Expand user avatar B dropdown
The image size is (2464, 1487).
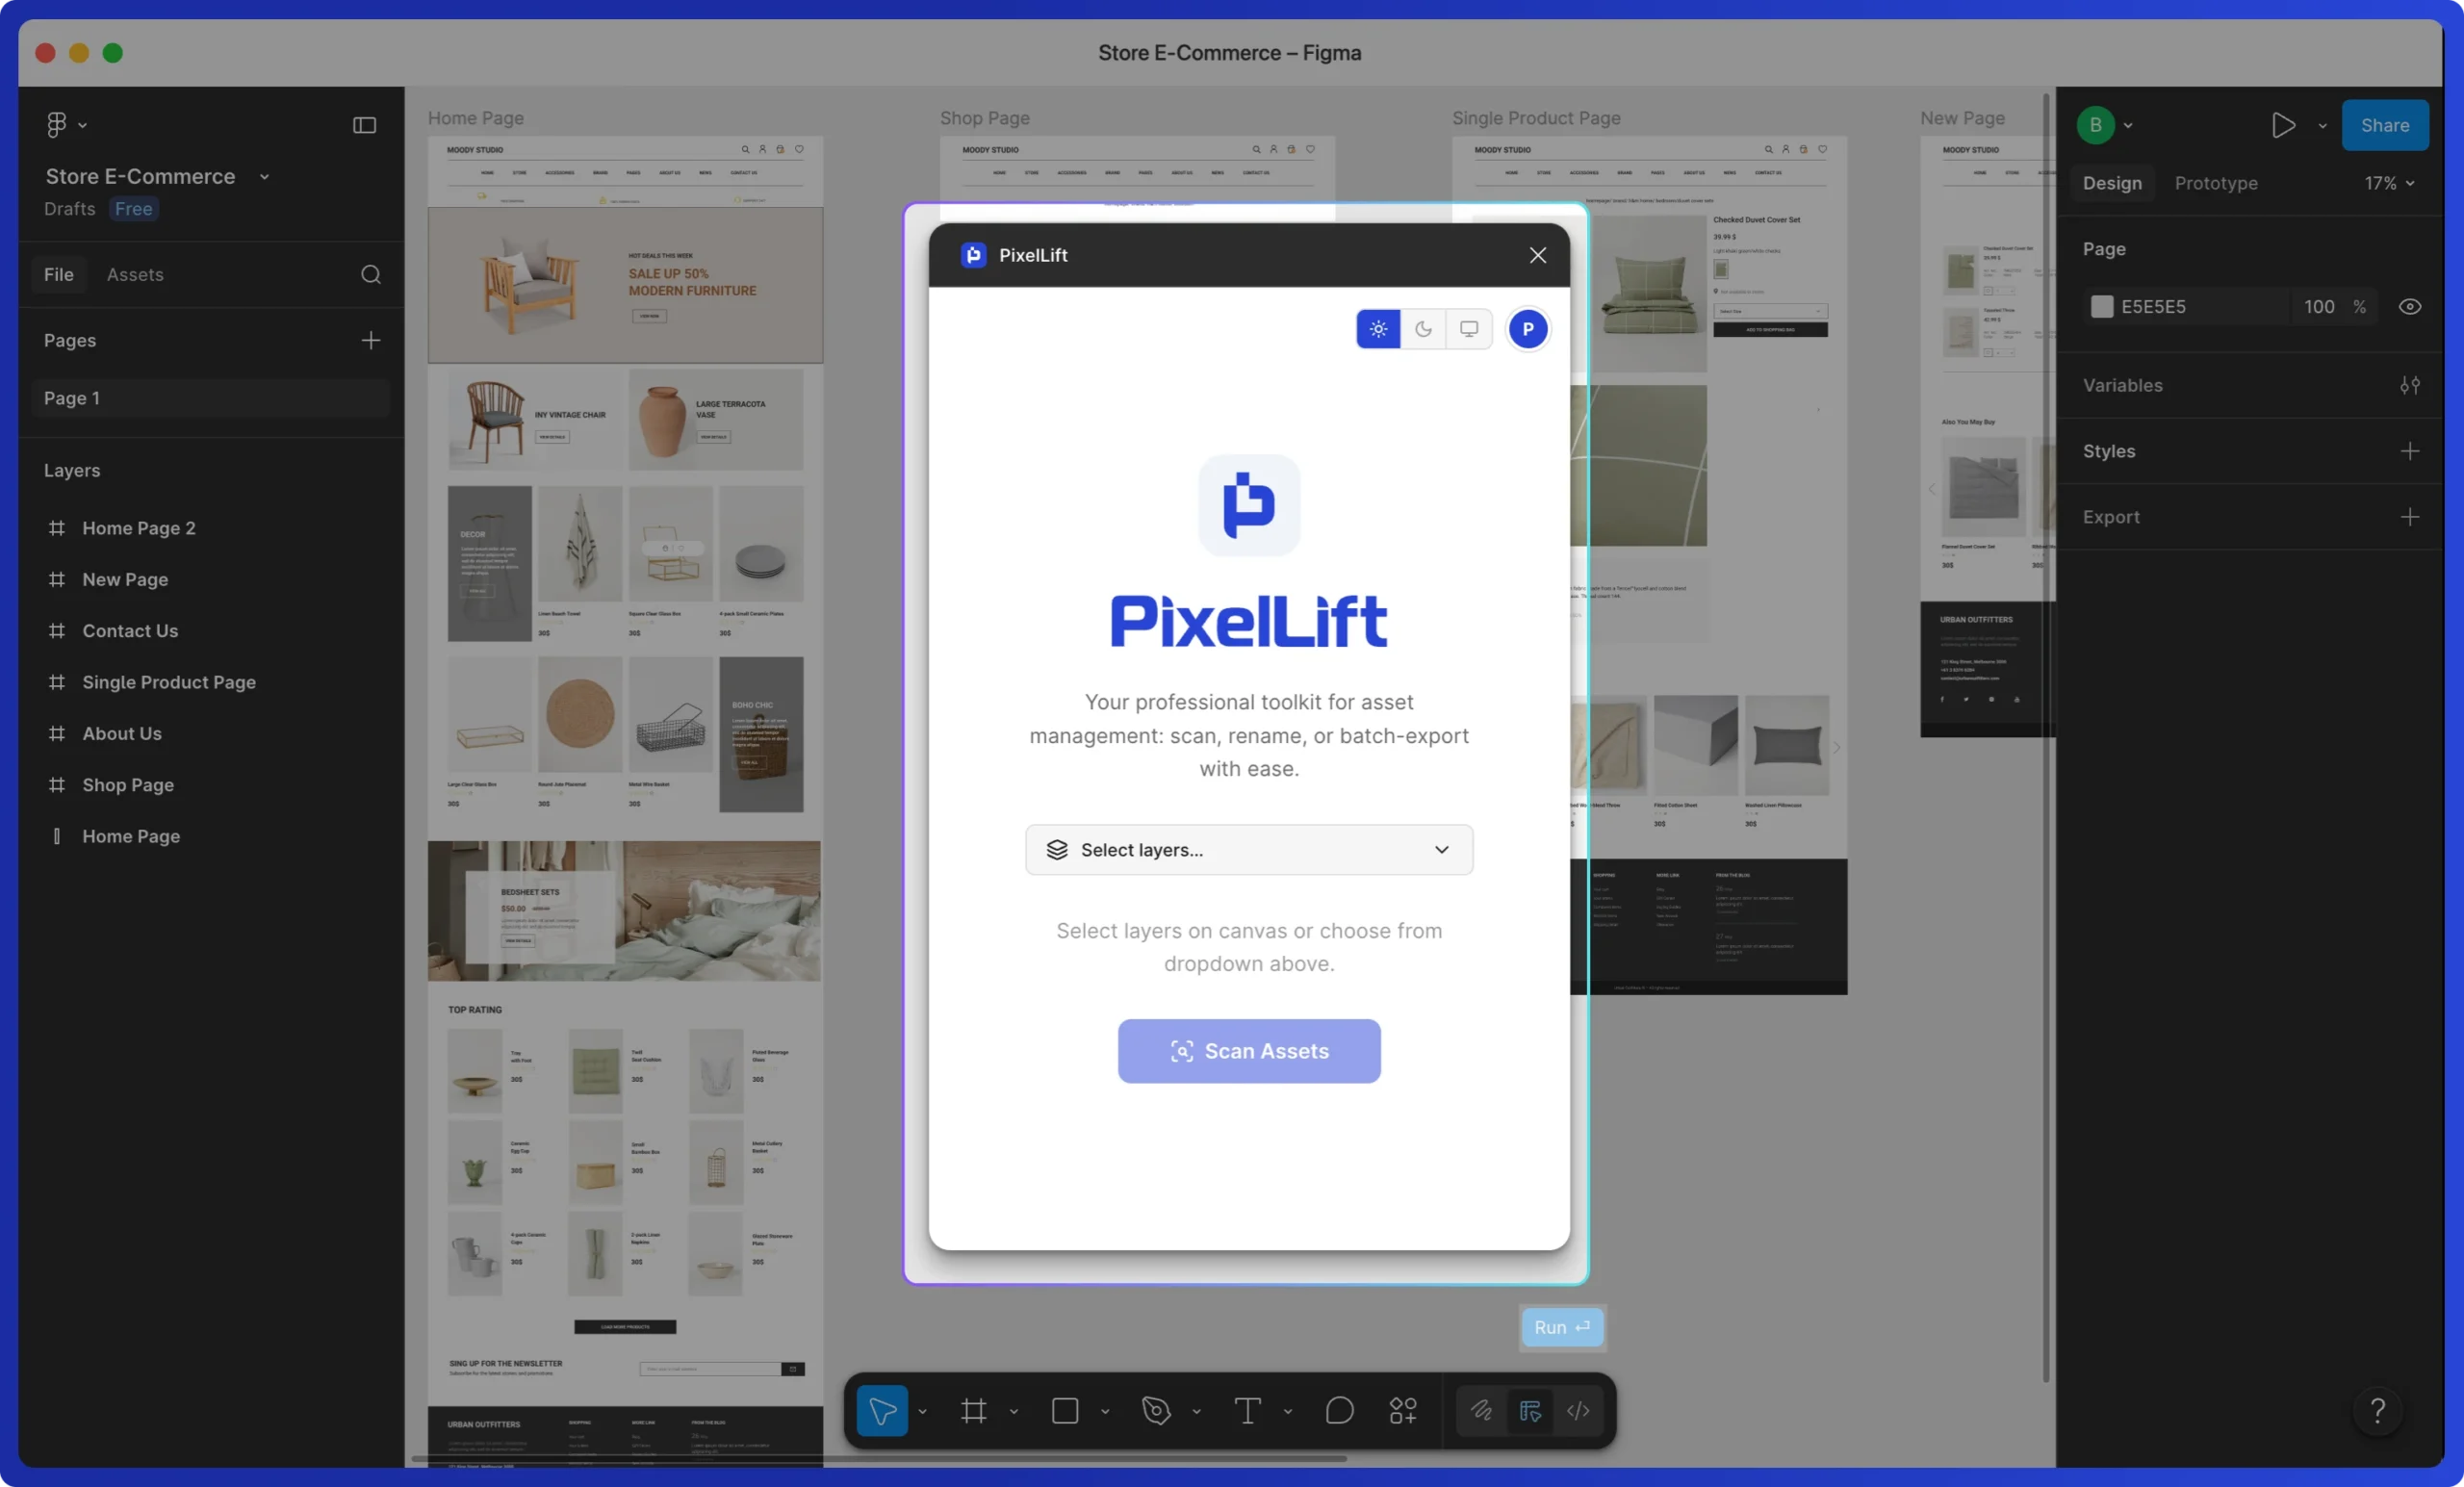pyautogui.click(x=2128, y=126)
